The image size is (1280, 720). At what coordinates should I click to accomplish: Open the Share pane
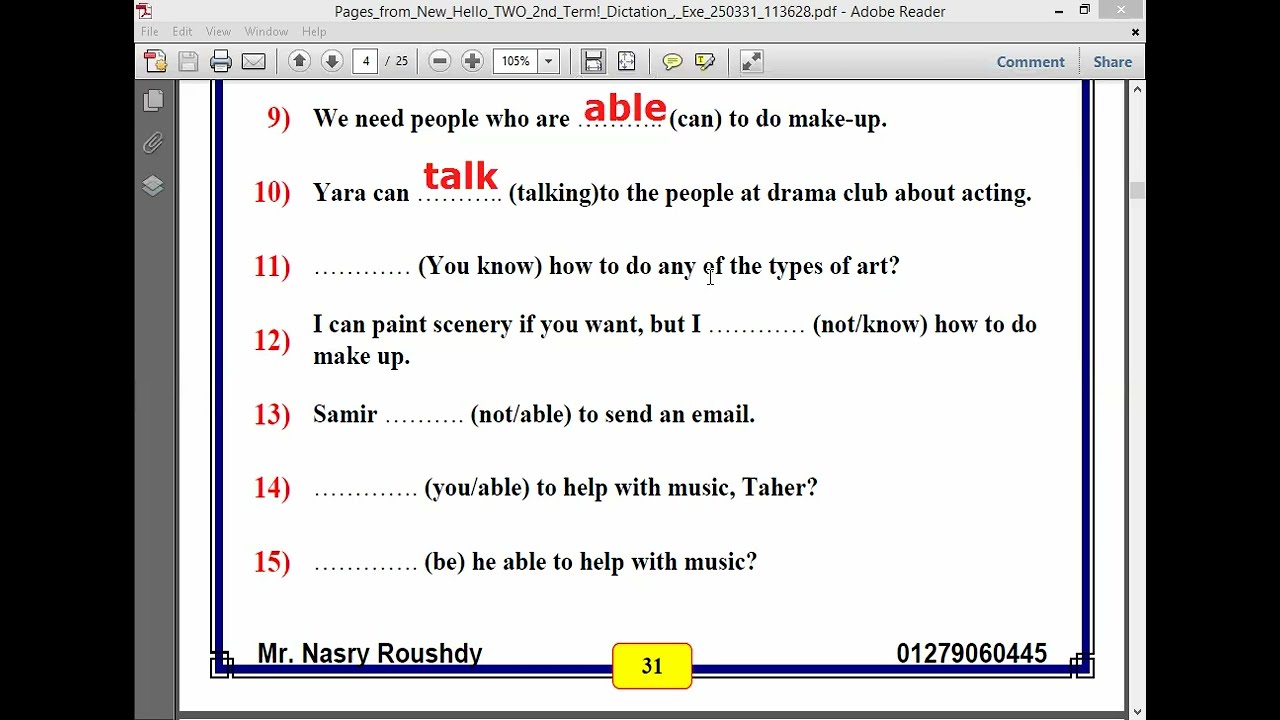point(1112,62)
